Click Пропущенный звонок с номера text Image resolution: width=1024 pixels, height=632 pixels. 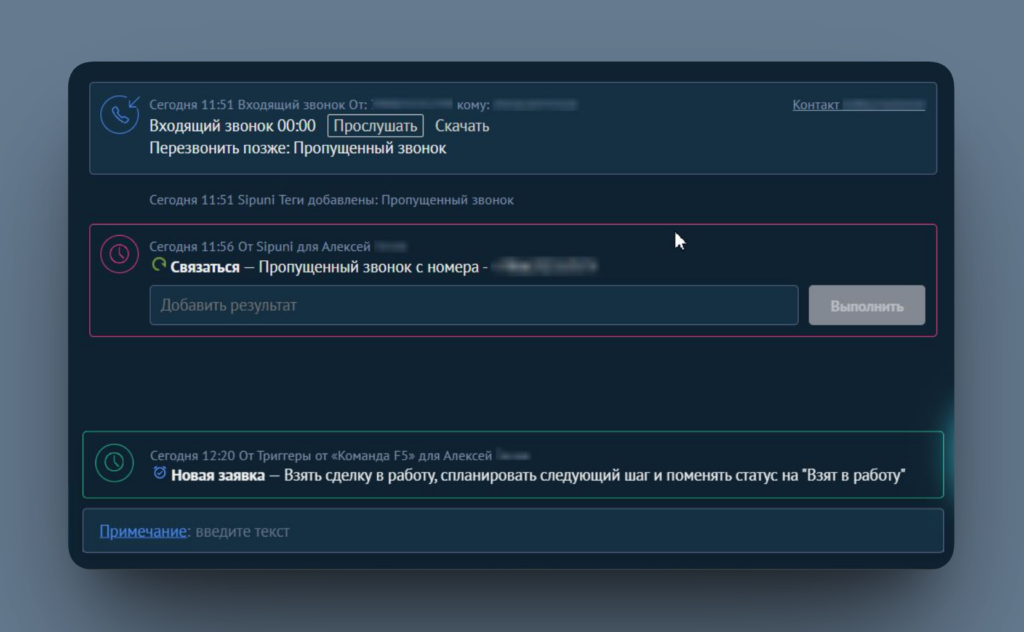(x=368, y=267)
